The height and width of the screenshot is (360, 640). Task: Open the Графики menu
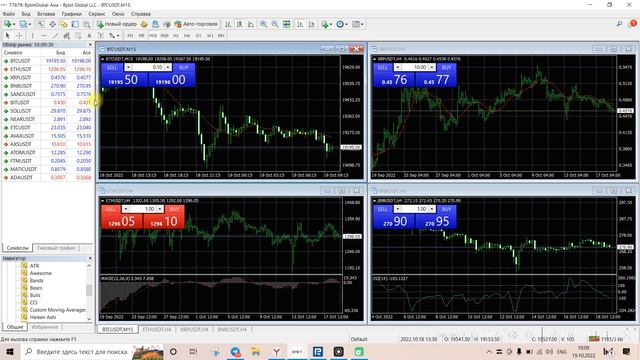tap(71, 14)
